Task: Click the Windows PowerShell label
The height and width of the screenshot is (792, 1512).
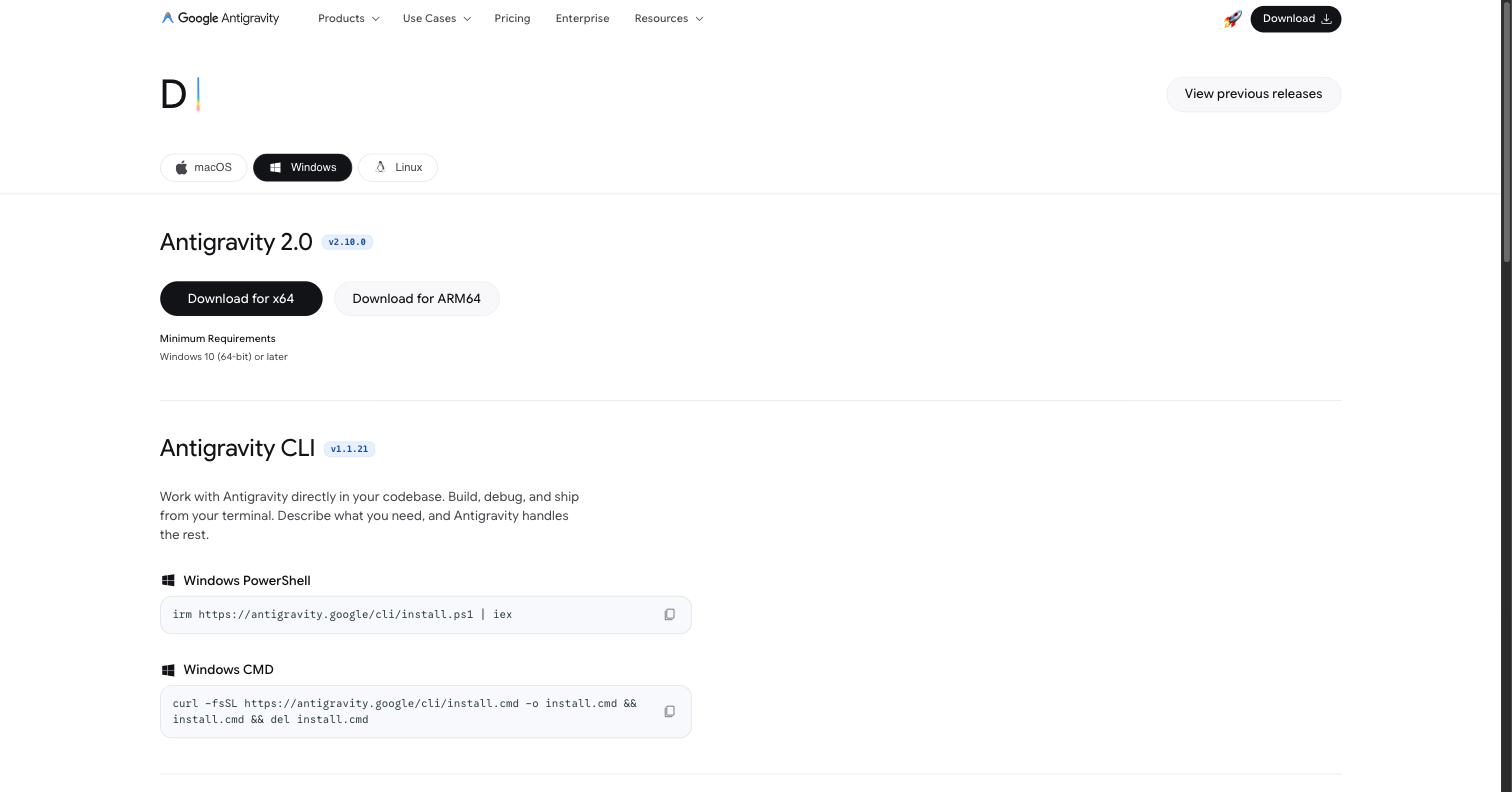Action: pos(247,581)
